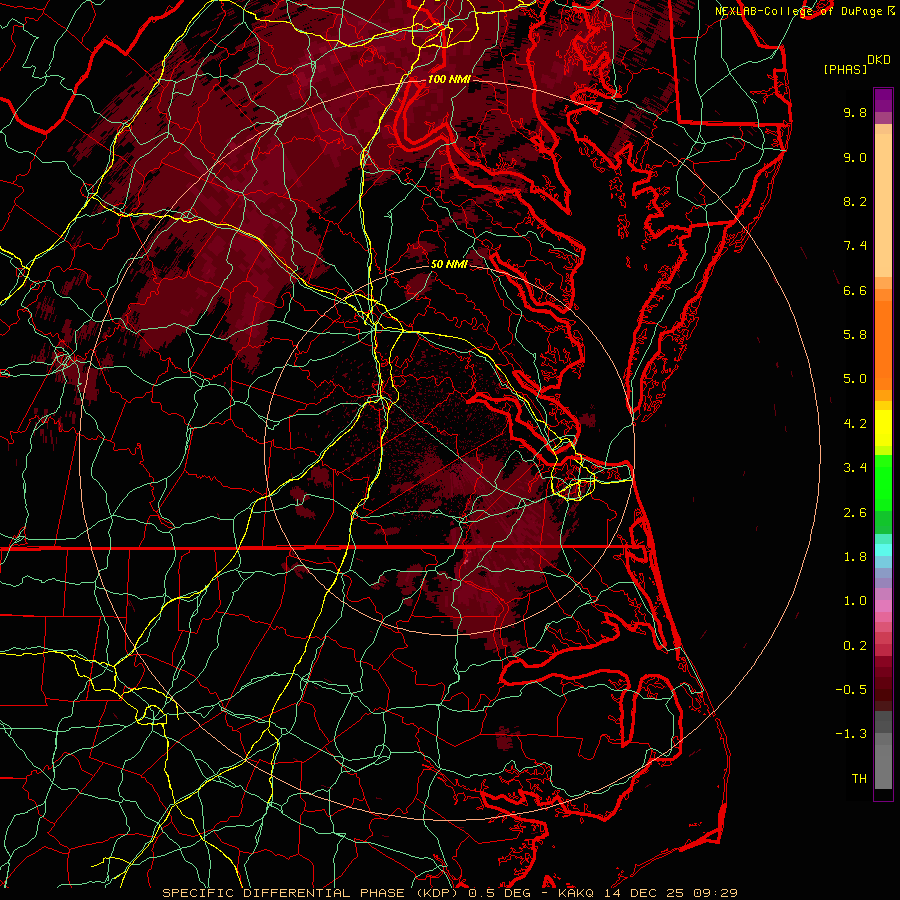The image size is (900, 900).
Task: Click the 9.0 legend value
Action: click(855, 157)
